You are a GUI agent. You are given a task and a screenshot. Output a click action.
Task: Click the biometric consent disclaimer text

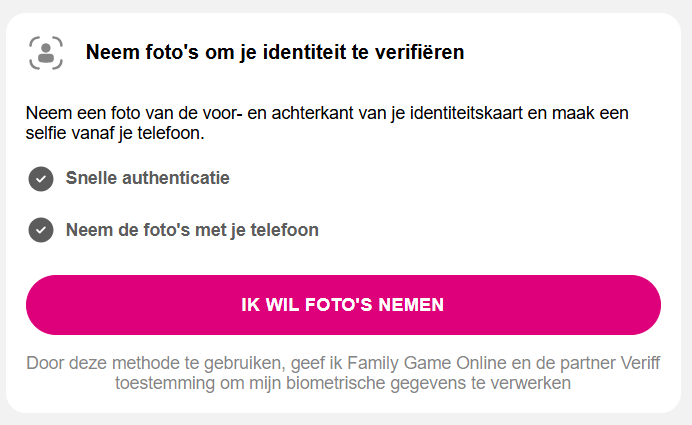(x=343, y=373)
